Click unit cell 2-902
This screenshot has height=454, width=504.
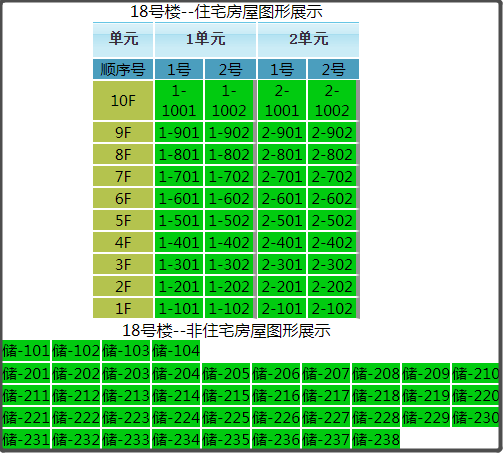(332, 132)
